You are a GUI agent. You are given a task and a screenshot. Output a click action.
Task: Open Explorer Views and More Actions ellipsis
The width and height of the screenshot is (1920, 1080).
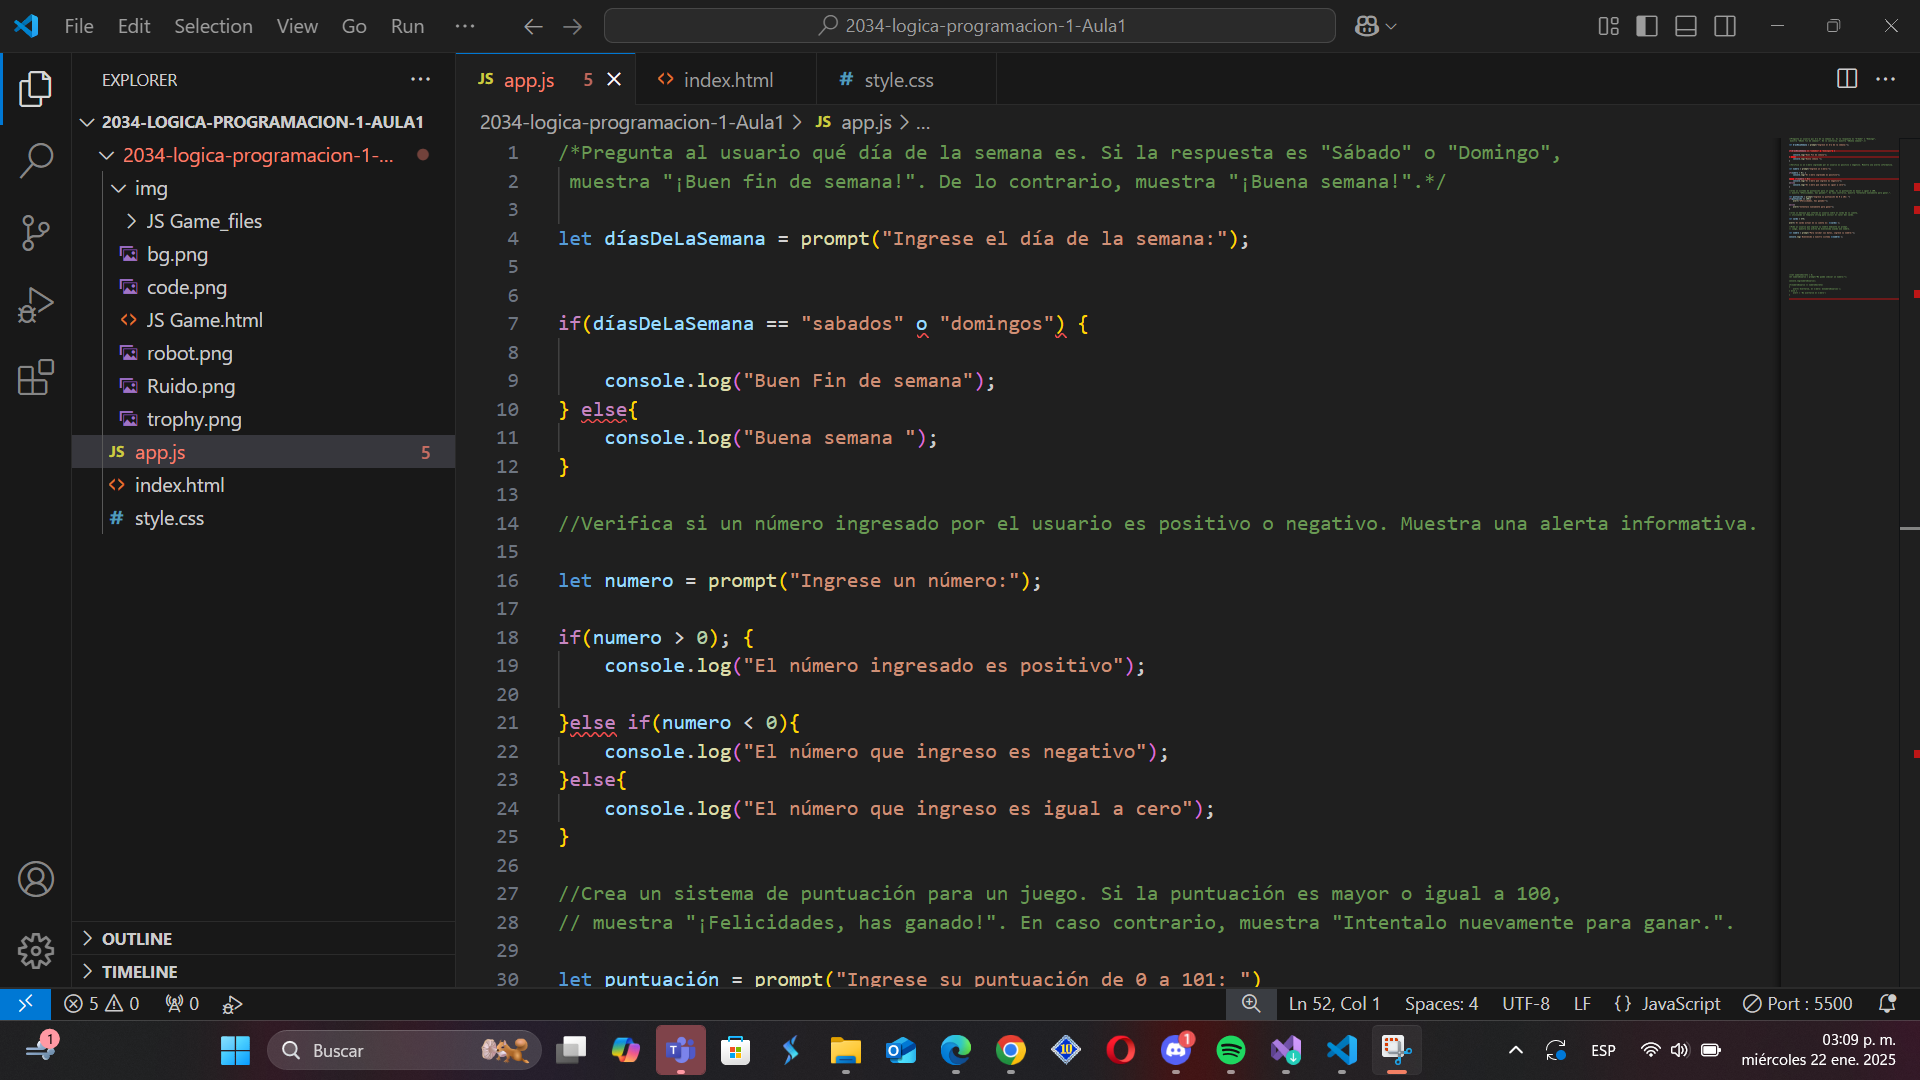coord(420,79)
